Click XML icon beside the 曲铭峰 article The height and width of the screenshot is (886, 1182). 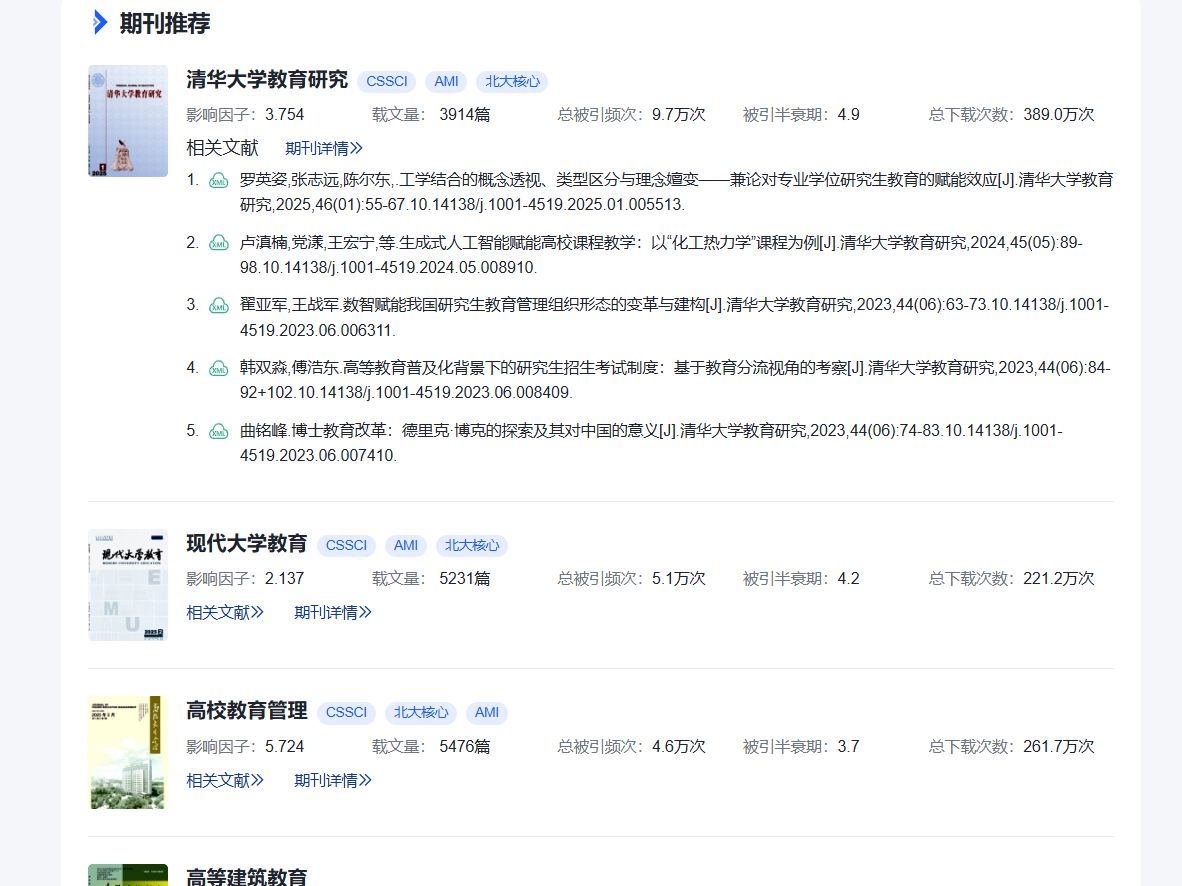[218, 432]
